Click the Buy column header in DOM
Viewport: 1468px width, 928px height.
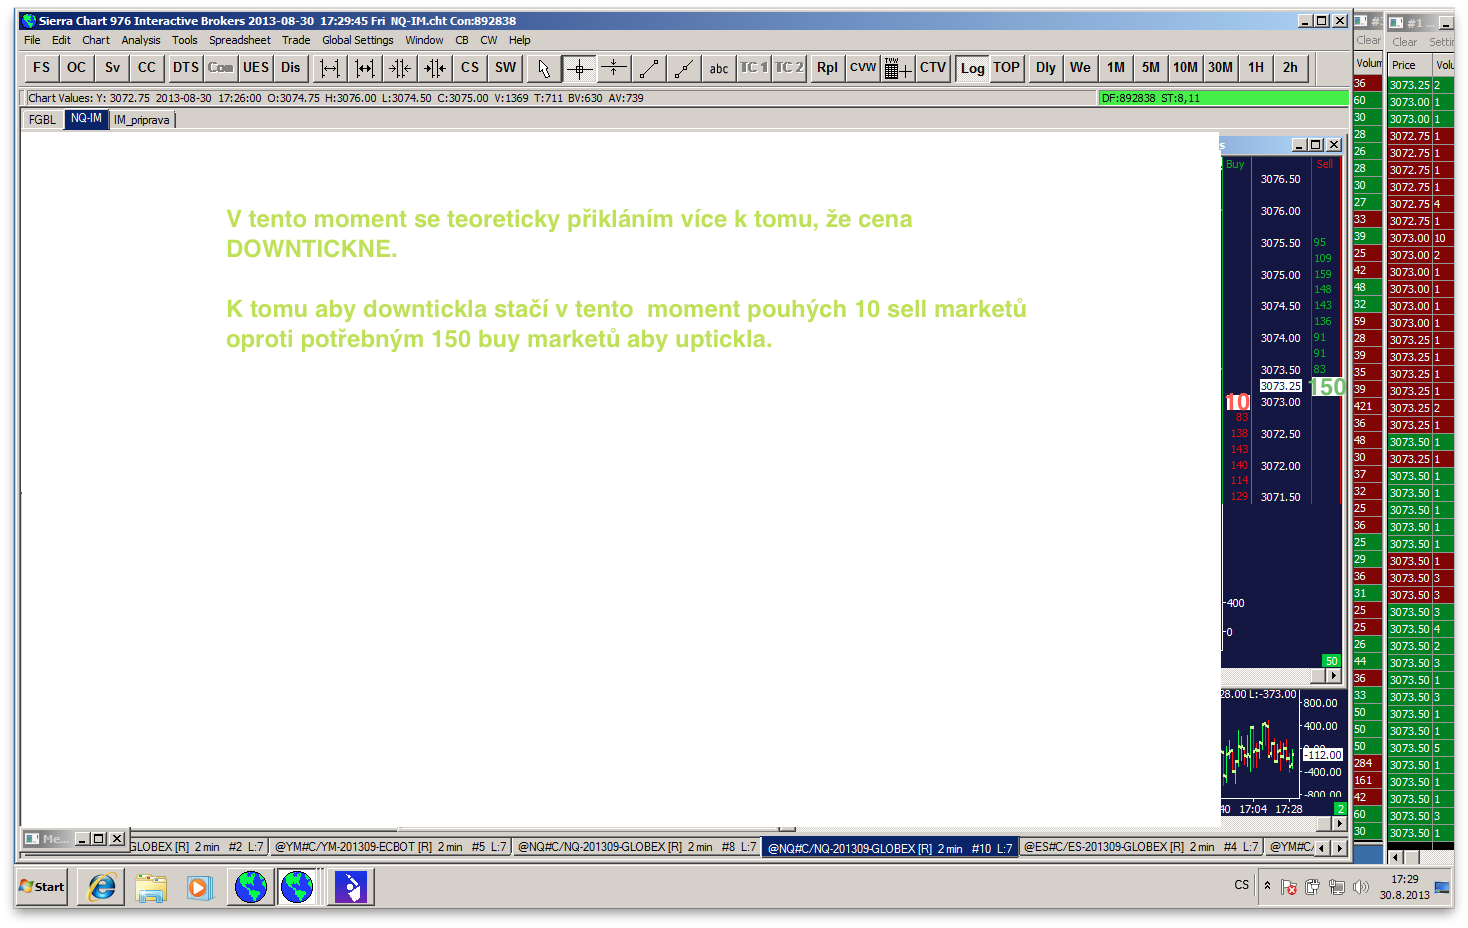coord(1235,164)
